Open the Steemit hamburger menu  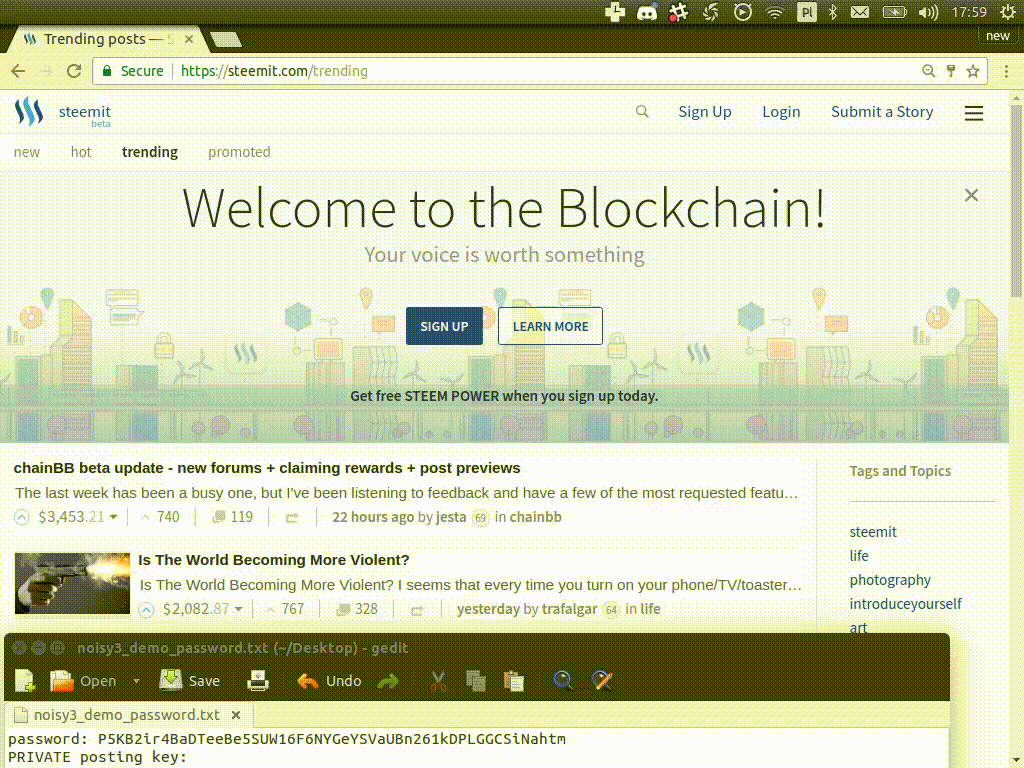coord(973,113)
